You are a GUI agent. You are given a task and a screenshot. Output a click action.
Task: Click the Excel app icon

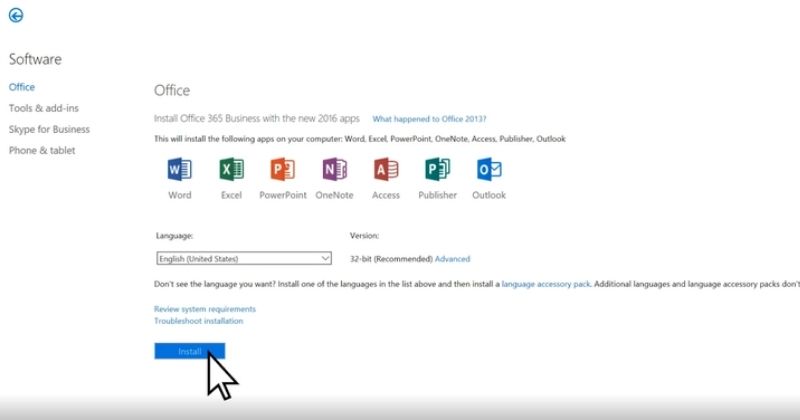tap(231, 169)
